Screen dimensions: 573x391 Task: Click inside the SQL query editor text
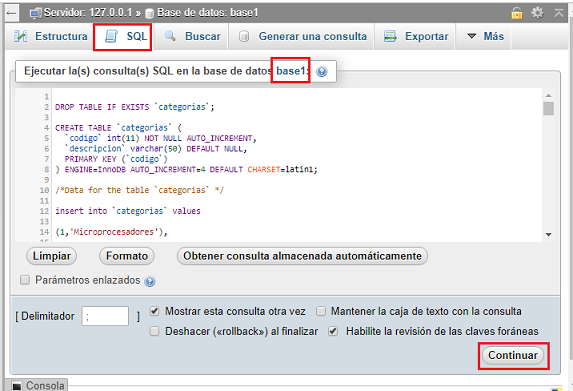click(296, 164)
